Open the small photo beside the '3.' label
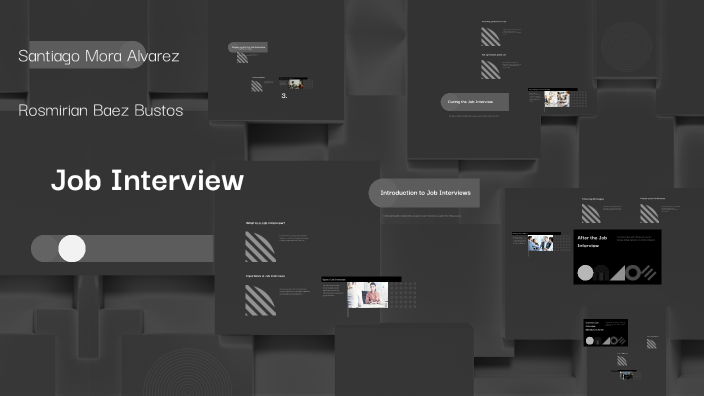The image size is (704, 396). tap(295, 84)
